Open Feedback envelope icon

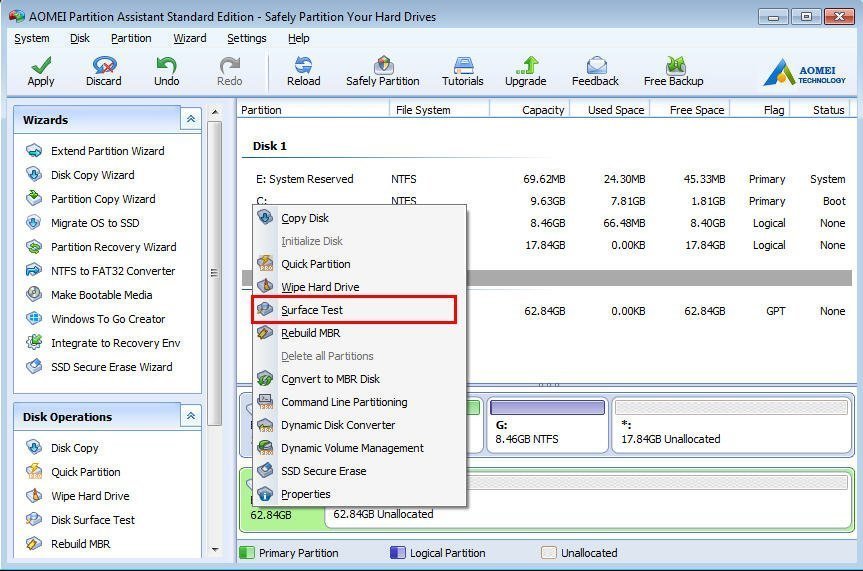click(596, 66)
